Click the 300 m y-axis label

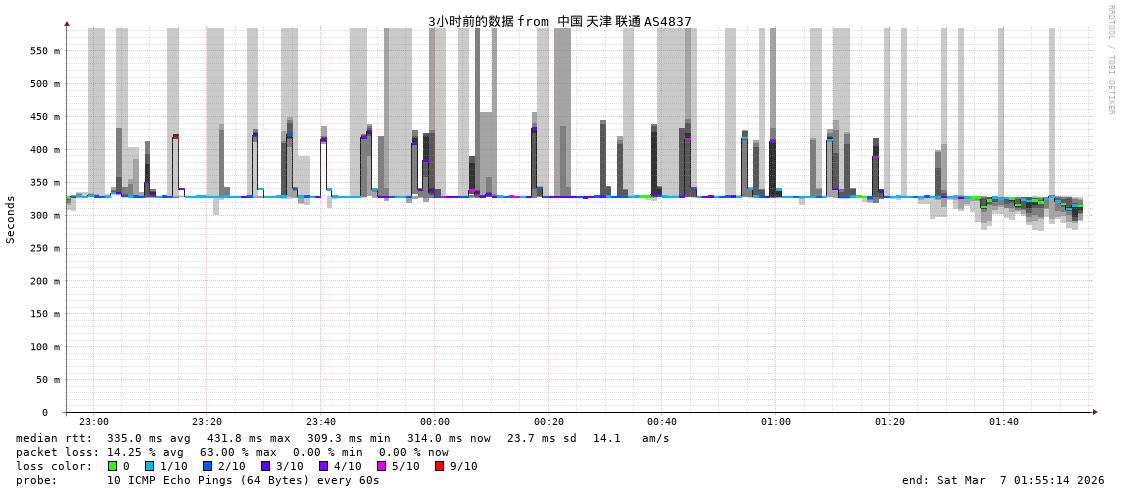point(44,215)
